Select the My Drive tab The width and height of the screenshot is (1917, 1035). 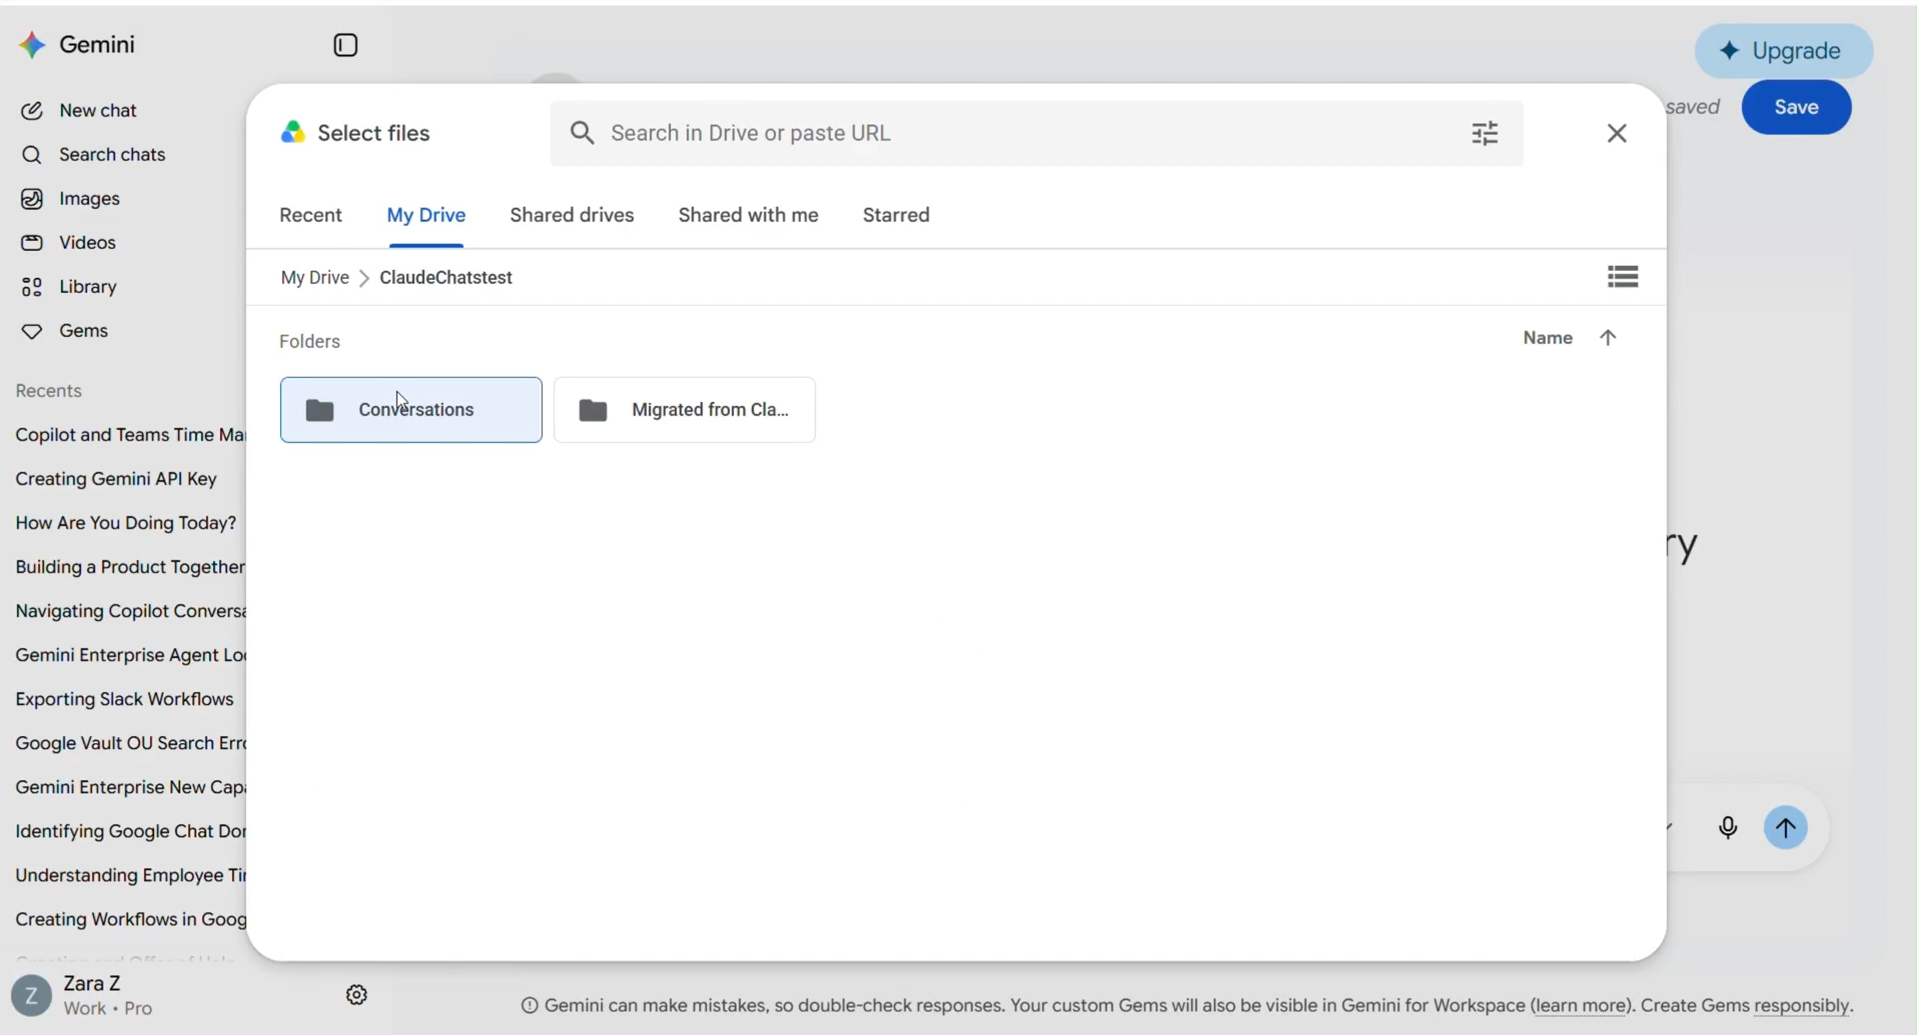pyautogui.click(x=426, y=216)
